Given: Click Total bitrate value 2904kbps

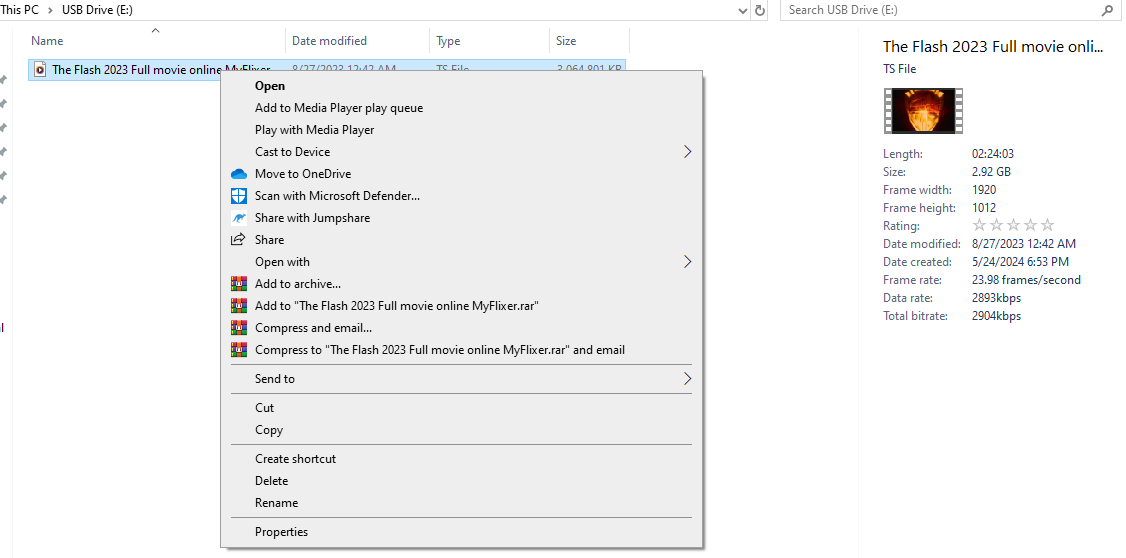Looking at the screenshot, I should [996, 316].
